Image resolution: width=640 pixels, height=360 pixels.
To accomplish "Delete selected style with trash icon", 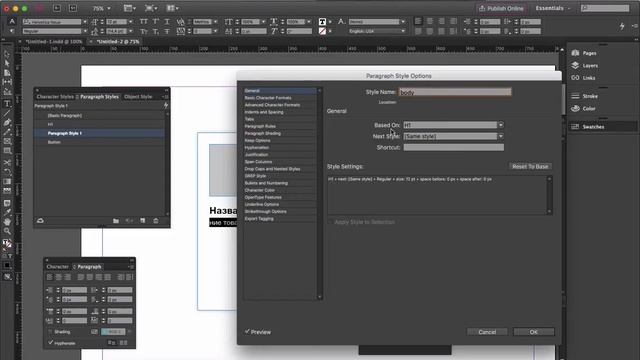I will (x=156, y=221).
